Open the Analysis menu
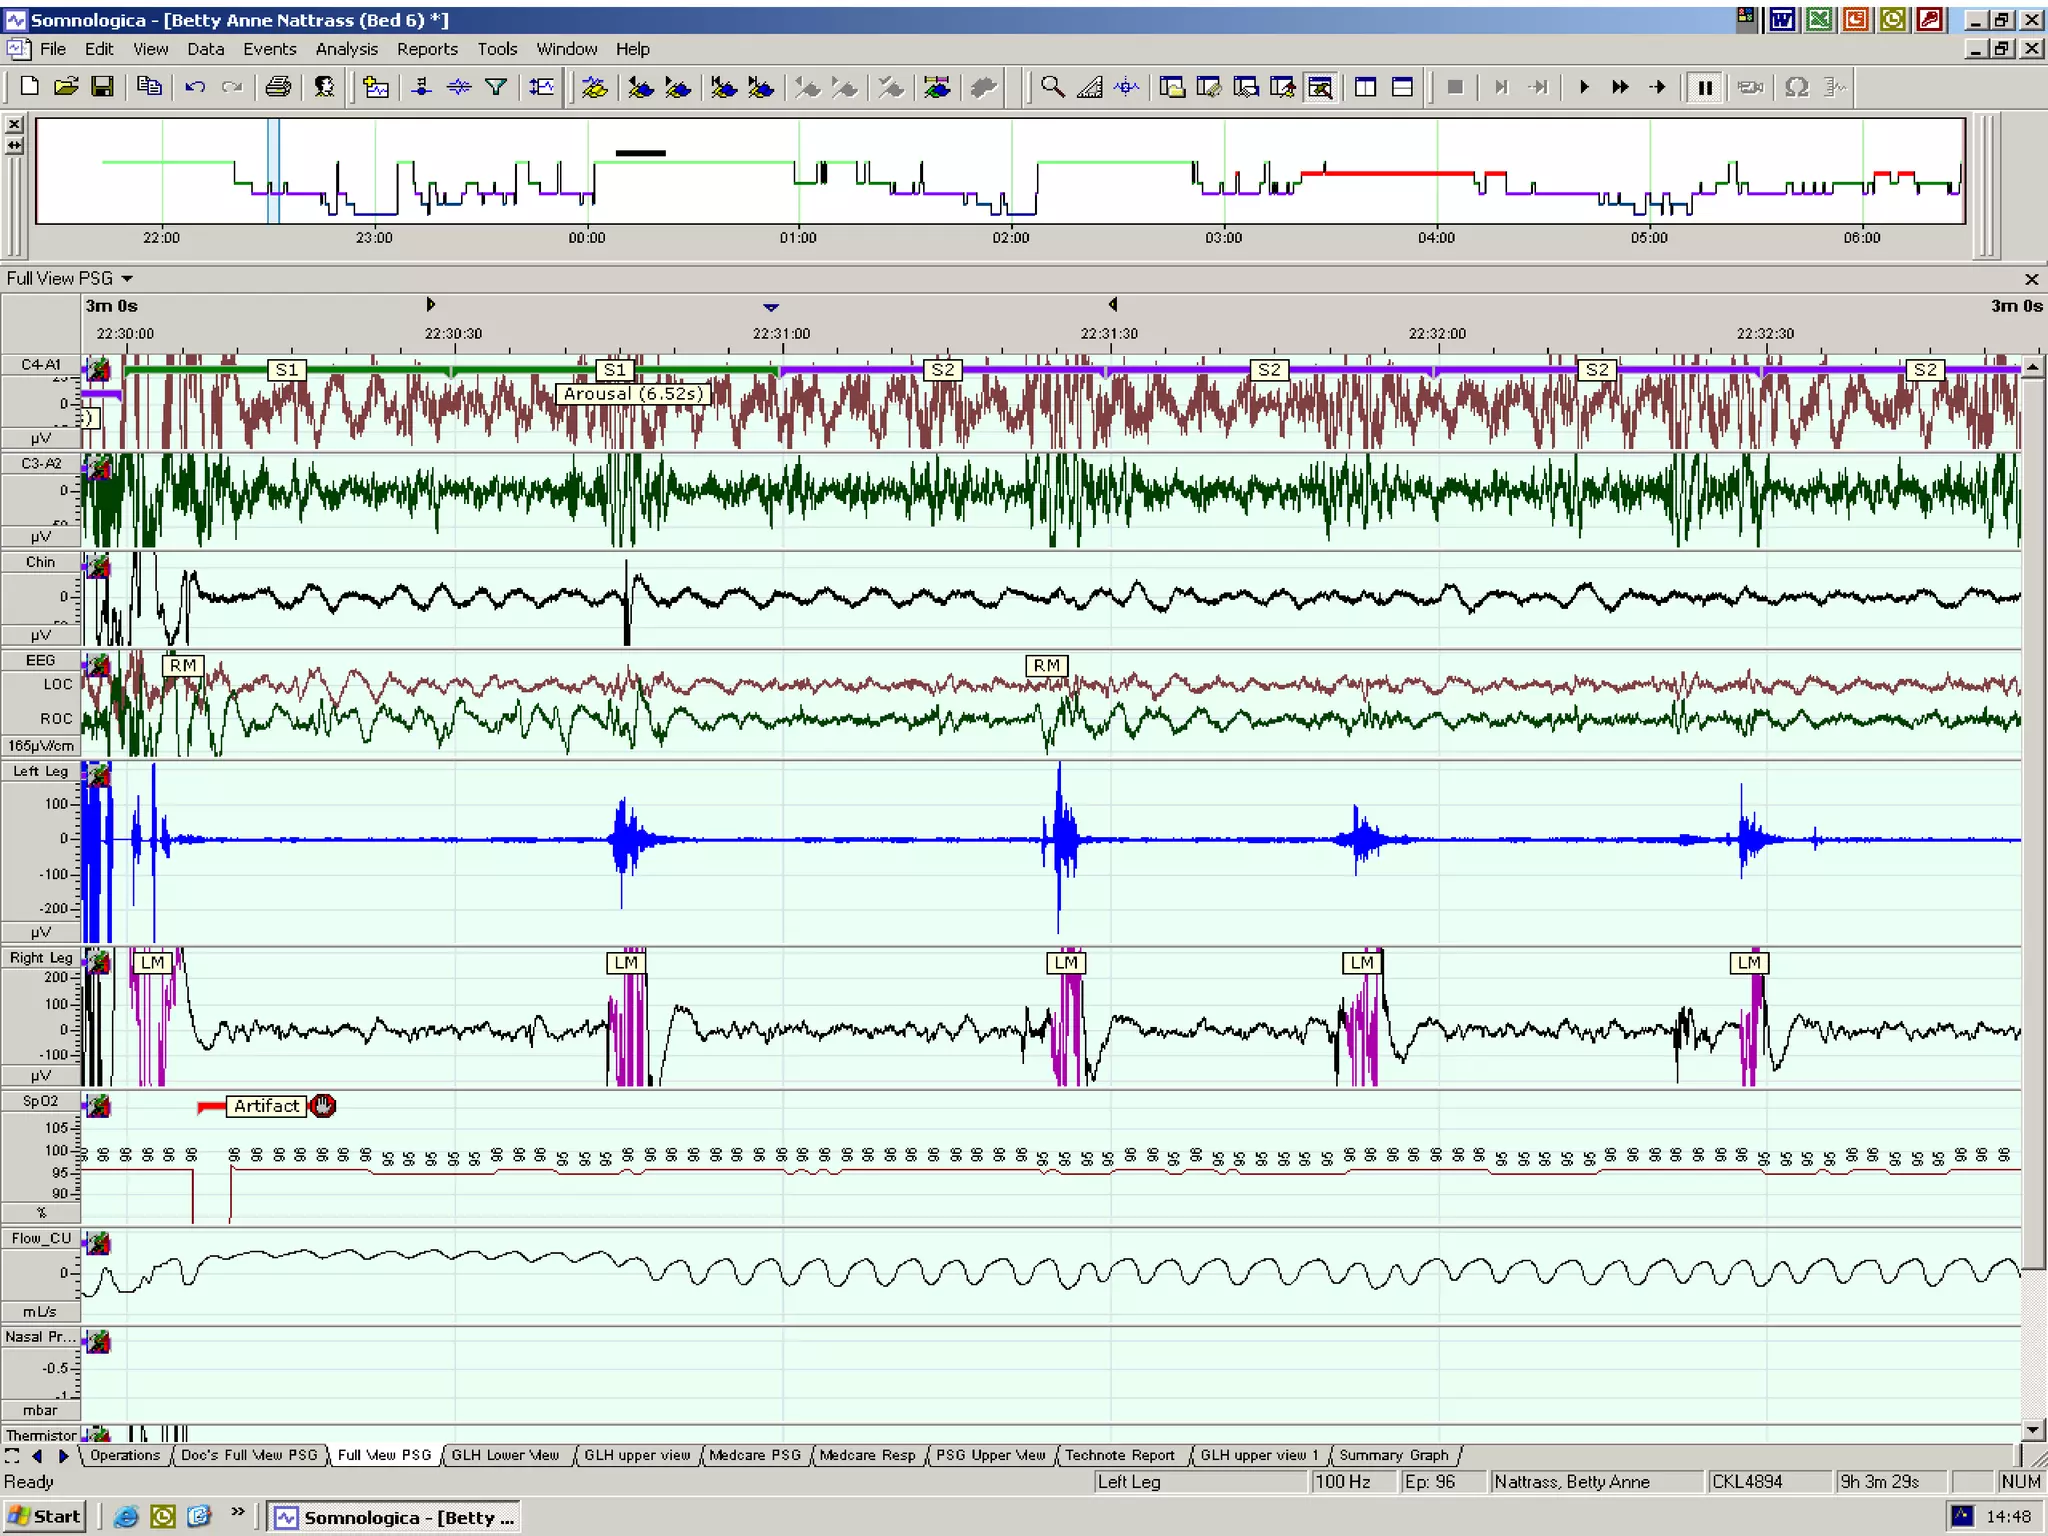Image resolution: width=2048 pixels, height=1536 pixels. coord(346,49)
